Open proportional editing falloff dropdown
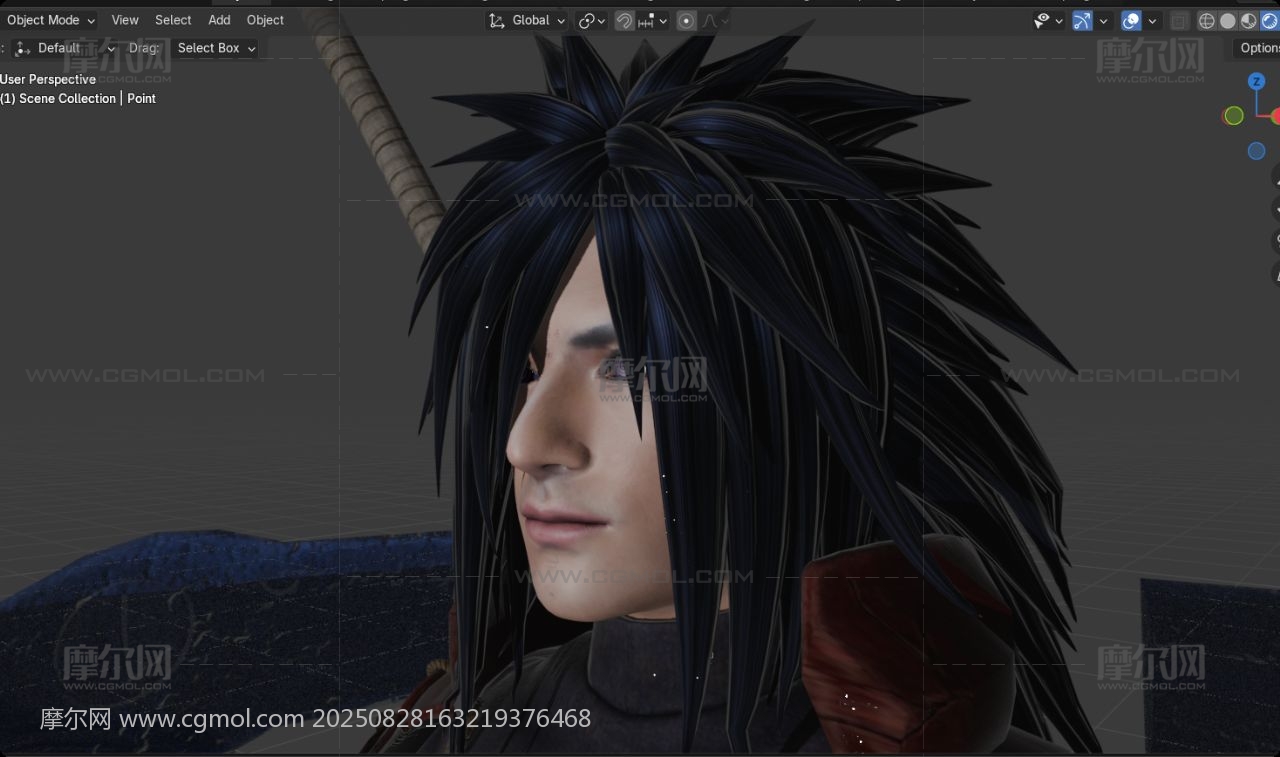The image size is (1280, 757). [714, 20]
